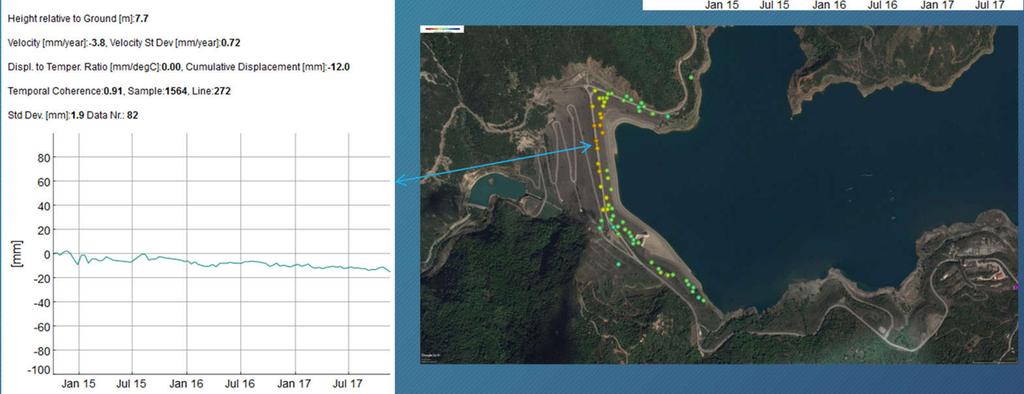Click the left arrowhead of the blue arrow
Image resolution: width=1024 pixels, height=394 pixels.
401,181
